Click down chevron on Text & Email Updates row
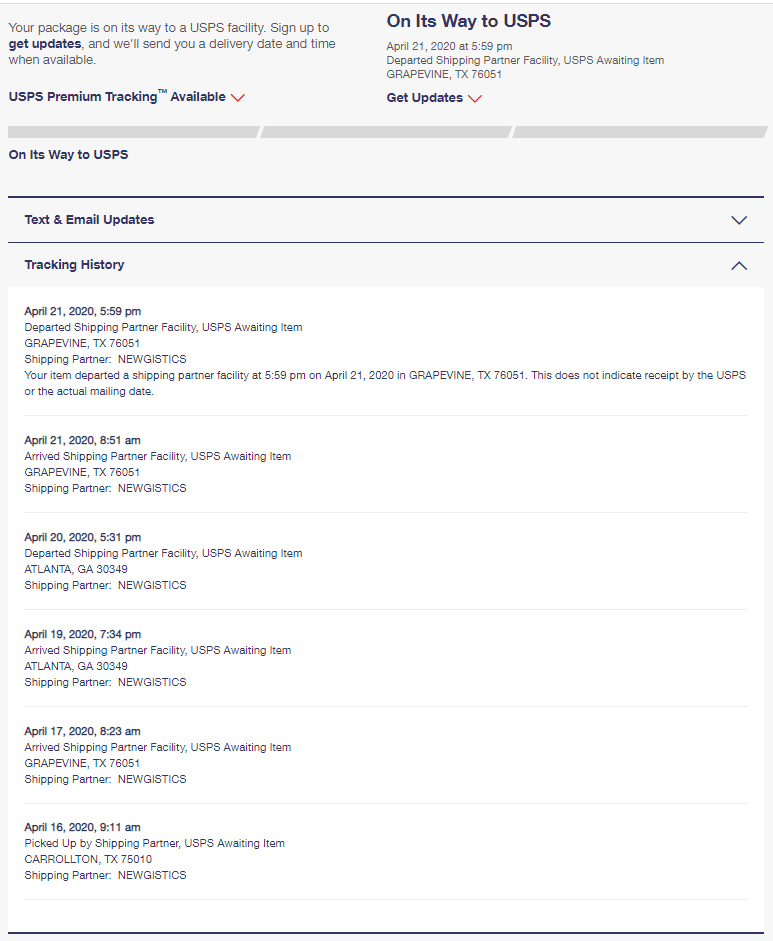Screen dimensions: 773x941 [739, 220]
